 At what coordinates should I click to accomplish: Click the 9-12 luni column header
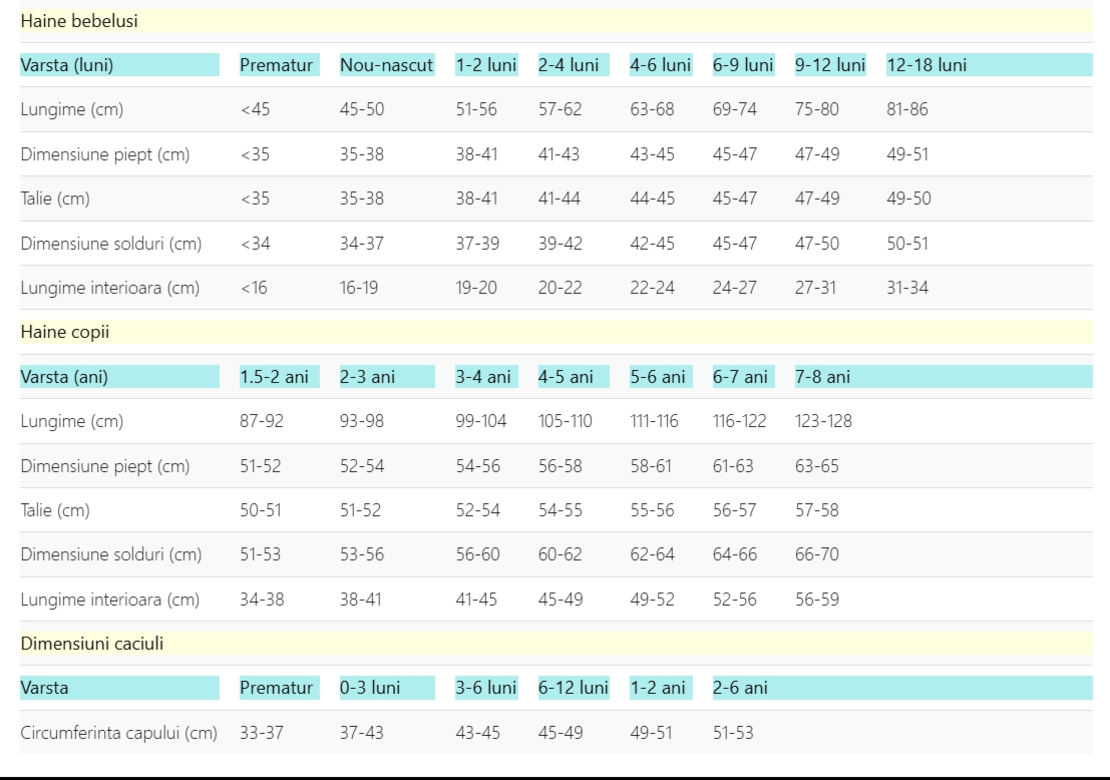(830, 65)
